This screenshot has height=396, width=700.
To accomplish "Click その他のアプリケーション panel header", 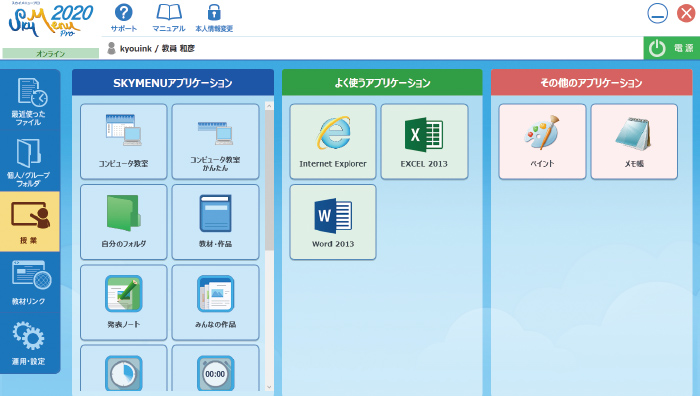I will point(592,83).
